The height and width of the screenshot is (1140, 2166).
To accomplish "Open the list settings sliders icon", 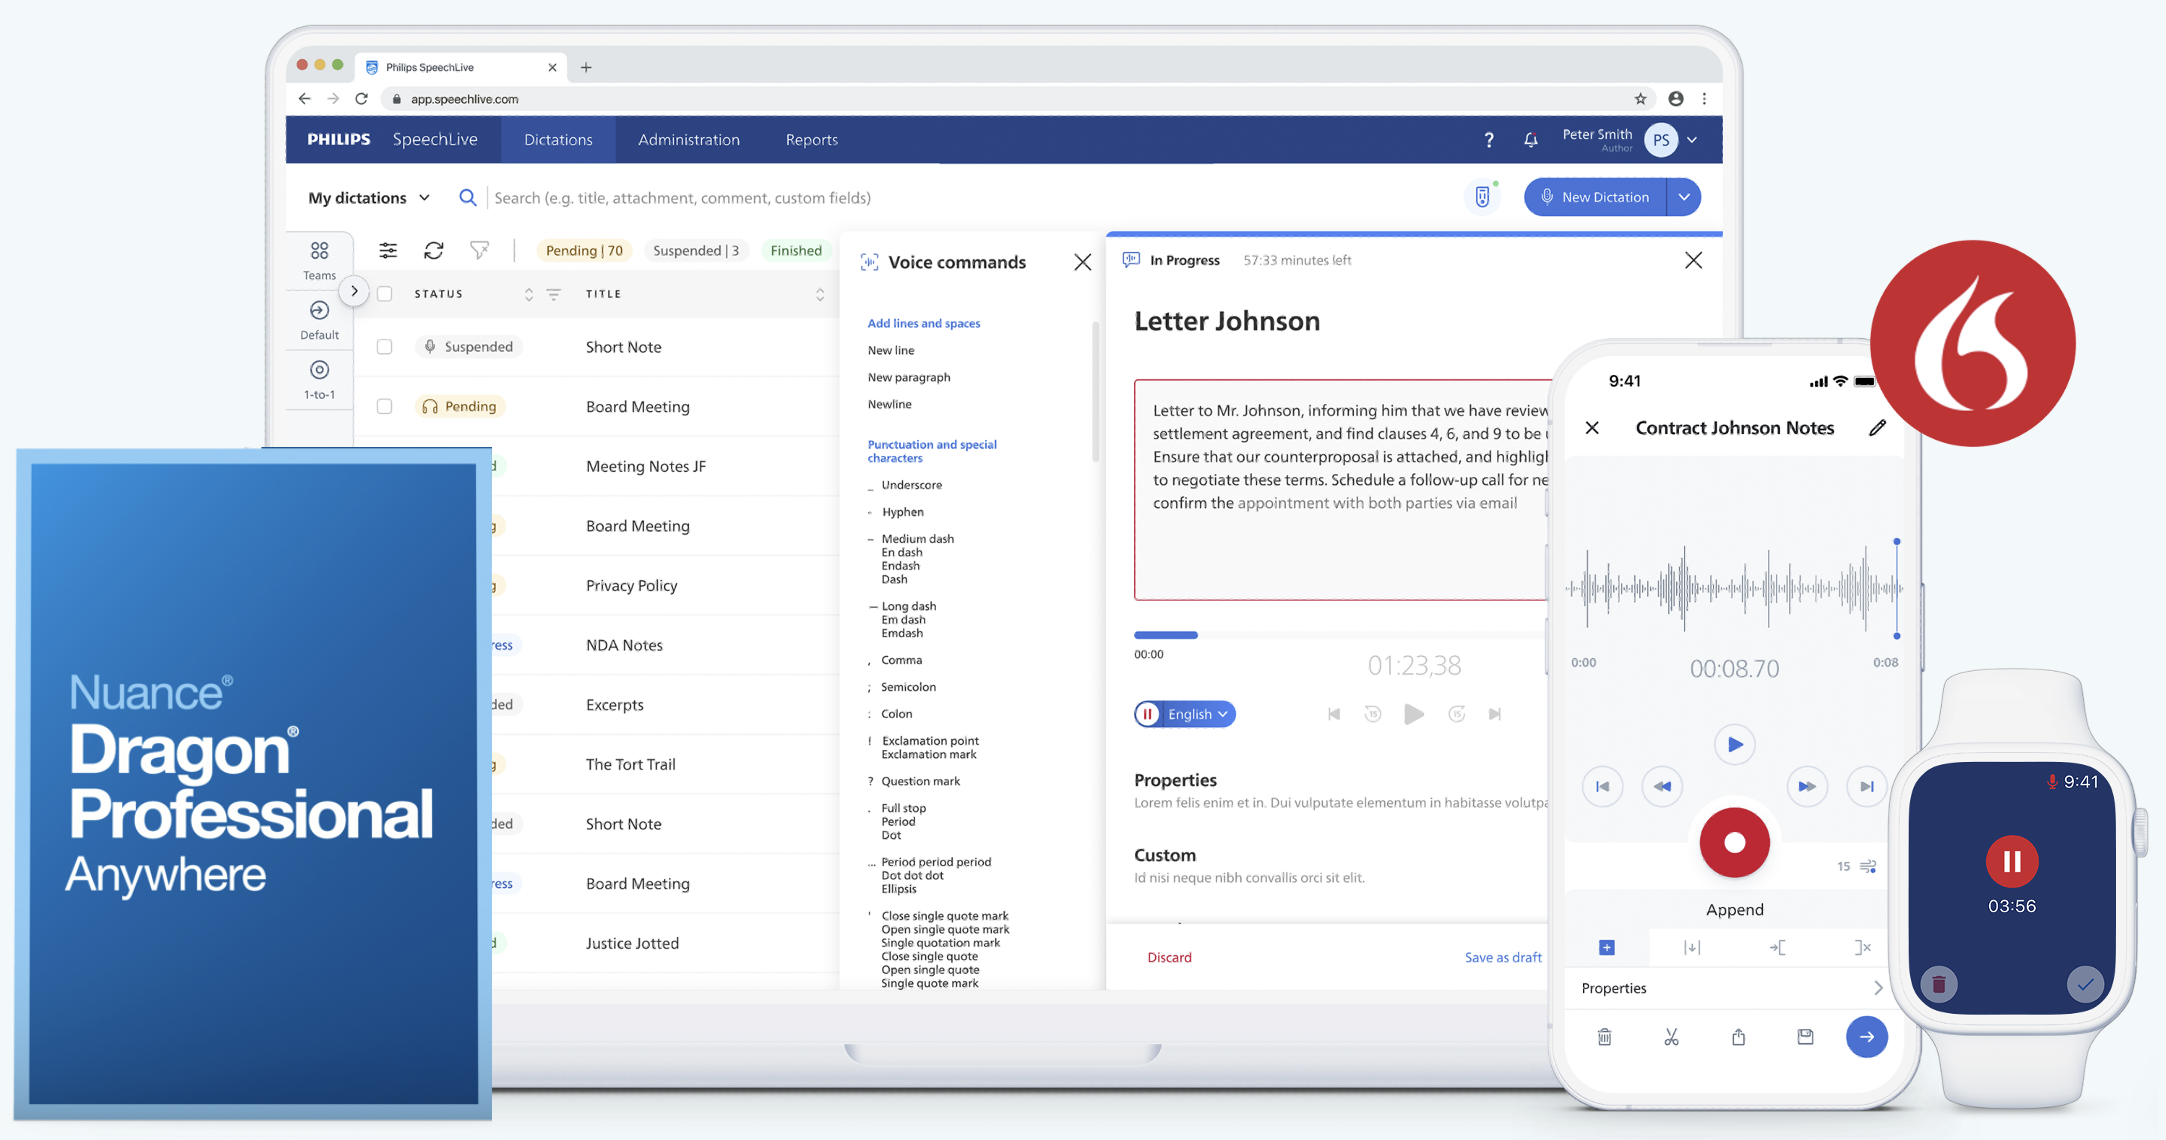I will [x=388, y=250].
